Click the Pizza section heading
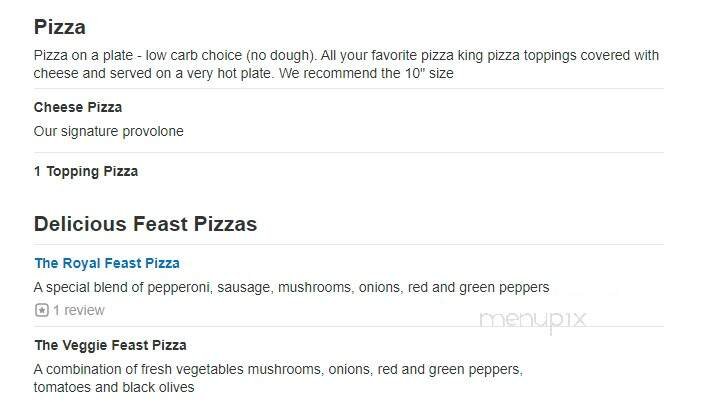 59,27
